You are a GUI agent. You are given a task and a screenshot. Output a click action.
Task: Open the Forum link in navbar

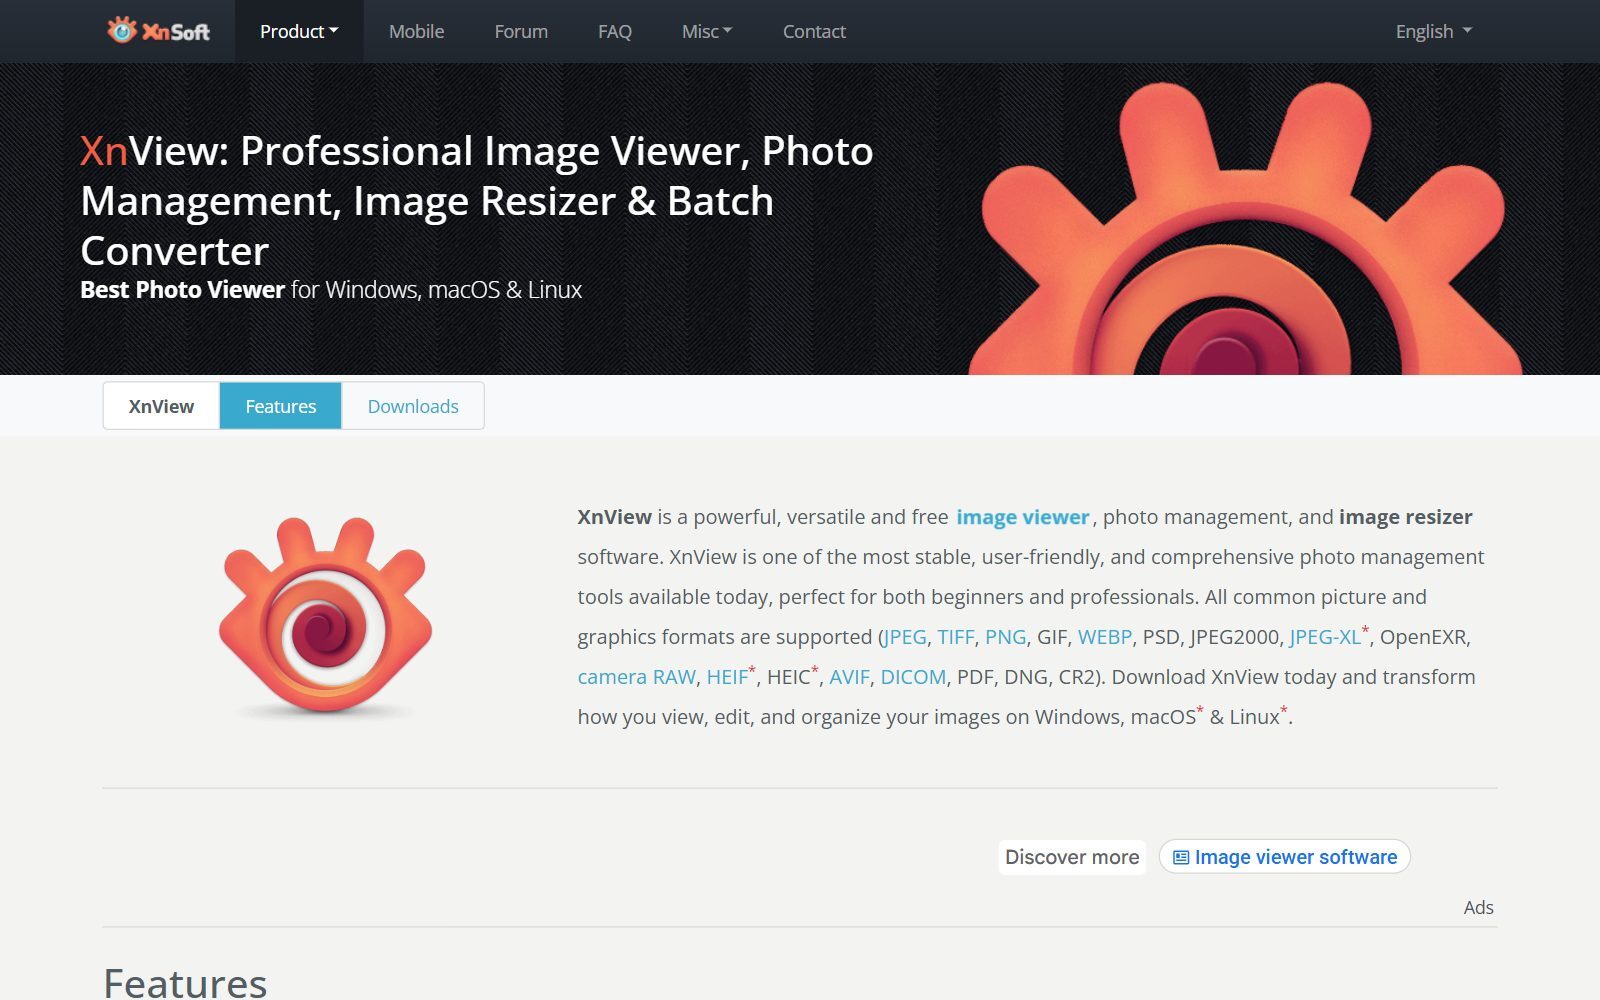(521, 31)
